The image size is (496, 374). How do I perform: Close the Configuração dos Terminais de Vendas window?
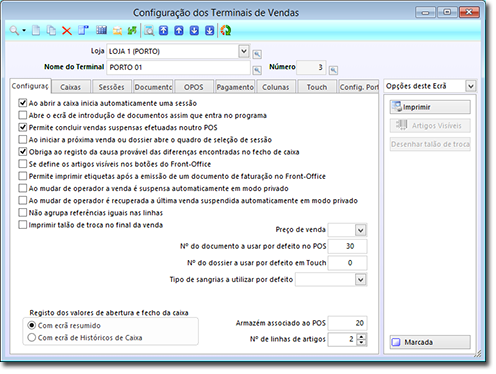(469, 12)
